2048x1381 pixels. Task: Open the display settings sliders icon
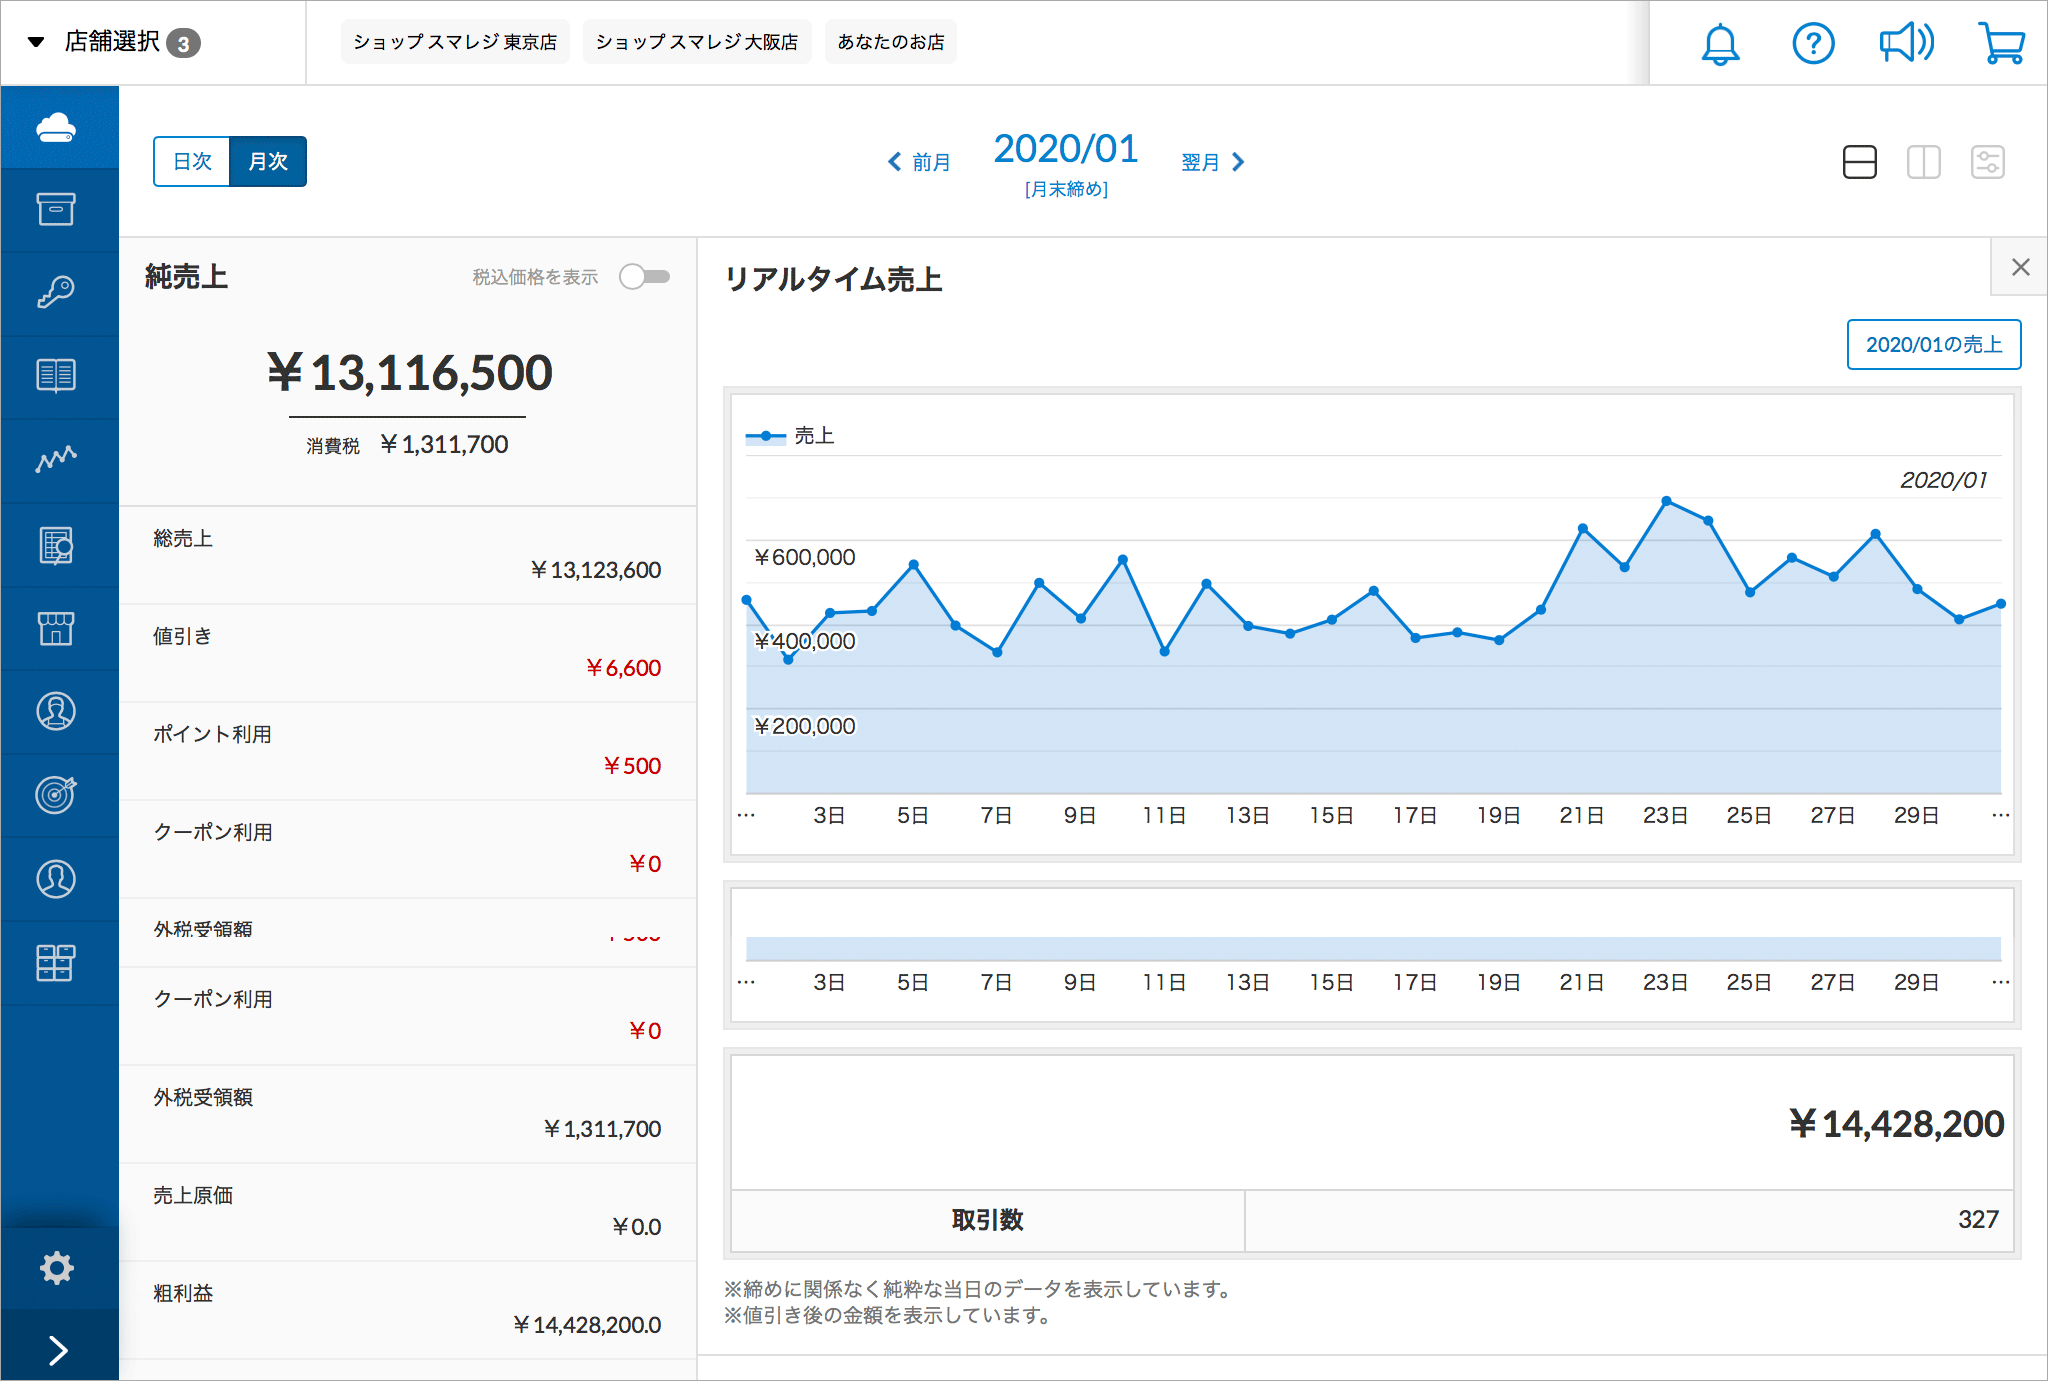pyautogui.click(x=1988, y=162)
